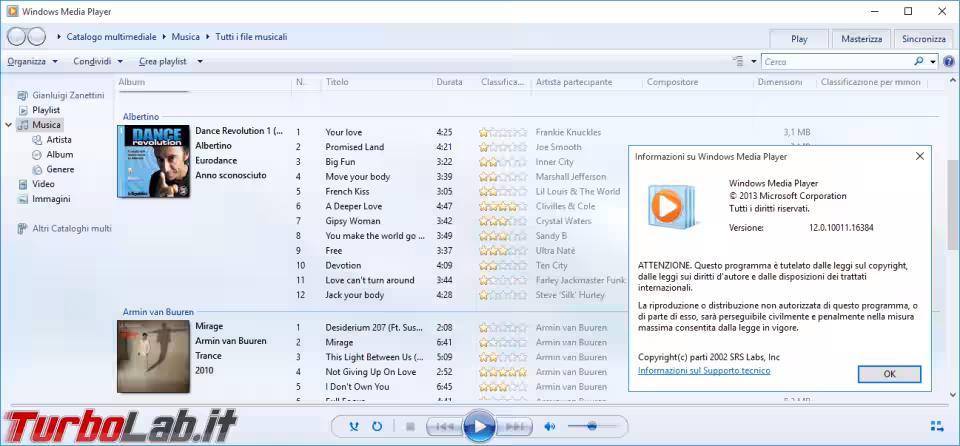Open the Organizza menu

(x=32, y=62)
